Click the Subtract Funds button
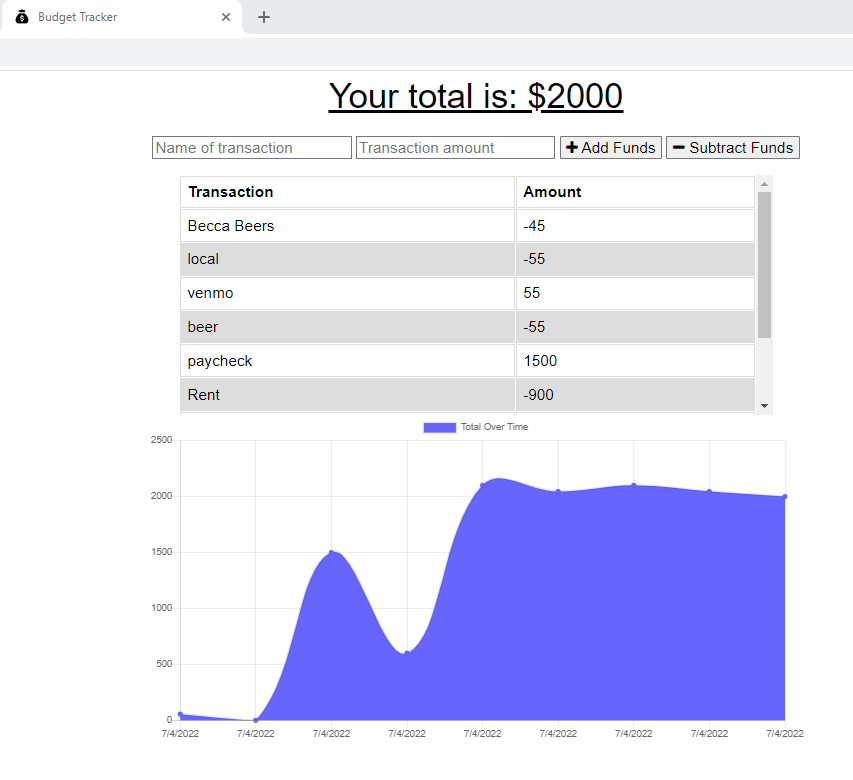Viewport: 853px width, 780px height. coord(732,147)
